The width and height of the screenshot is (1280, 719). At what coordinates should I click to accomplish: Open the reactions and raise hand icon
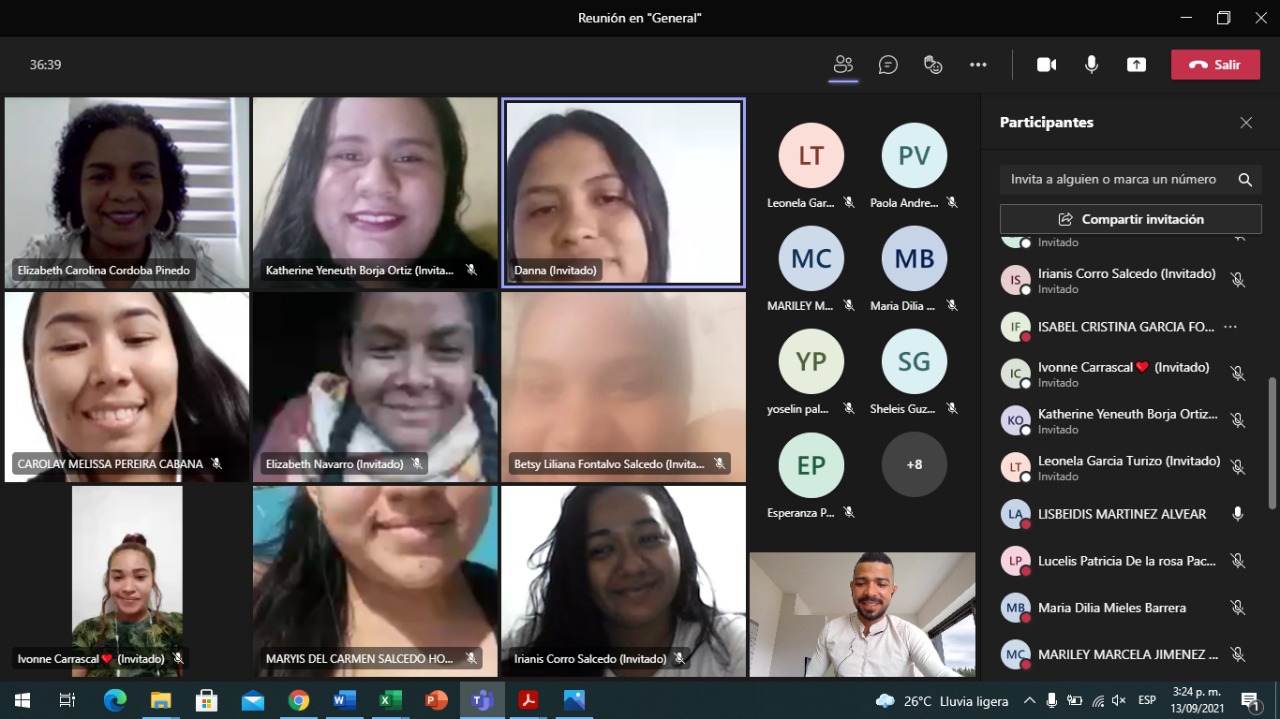click(933, 65)
